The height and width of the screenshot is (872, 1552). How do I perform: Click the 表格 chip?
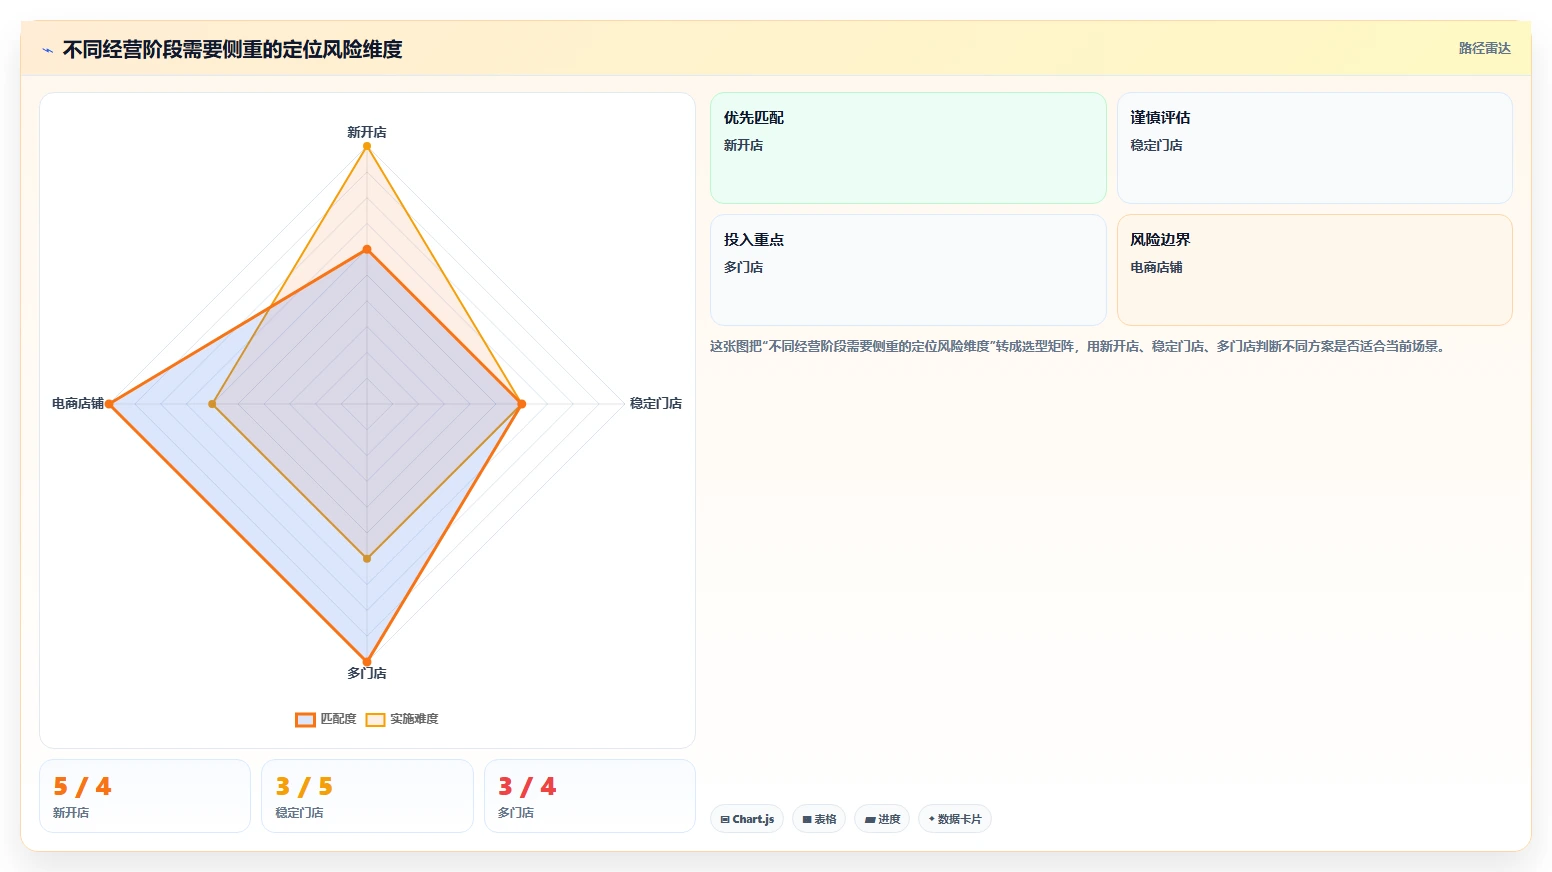[x=819, y=819]
